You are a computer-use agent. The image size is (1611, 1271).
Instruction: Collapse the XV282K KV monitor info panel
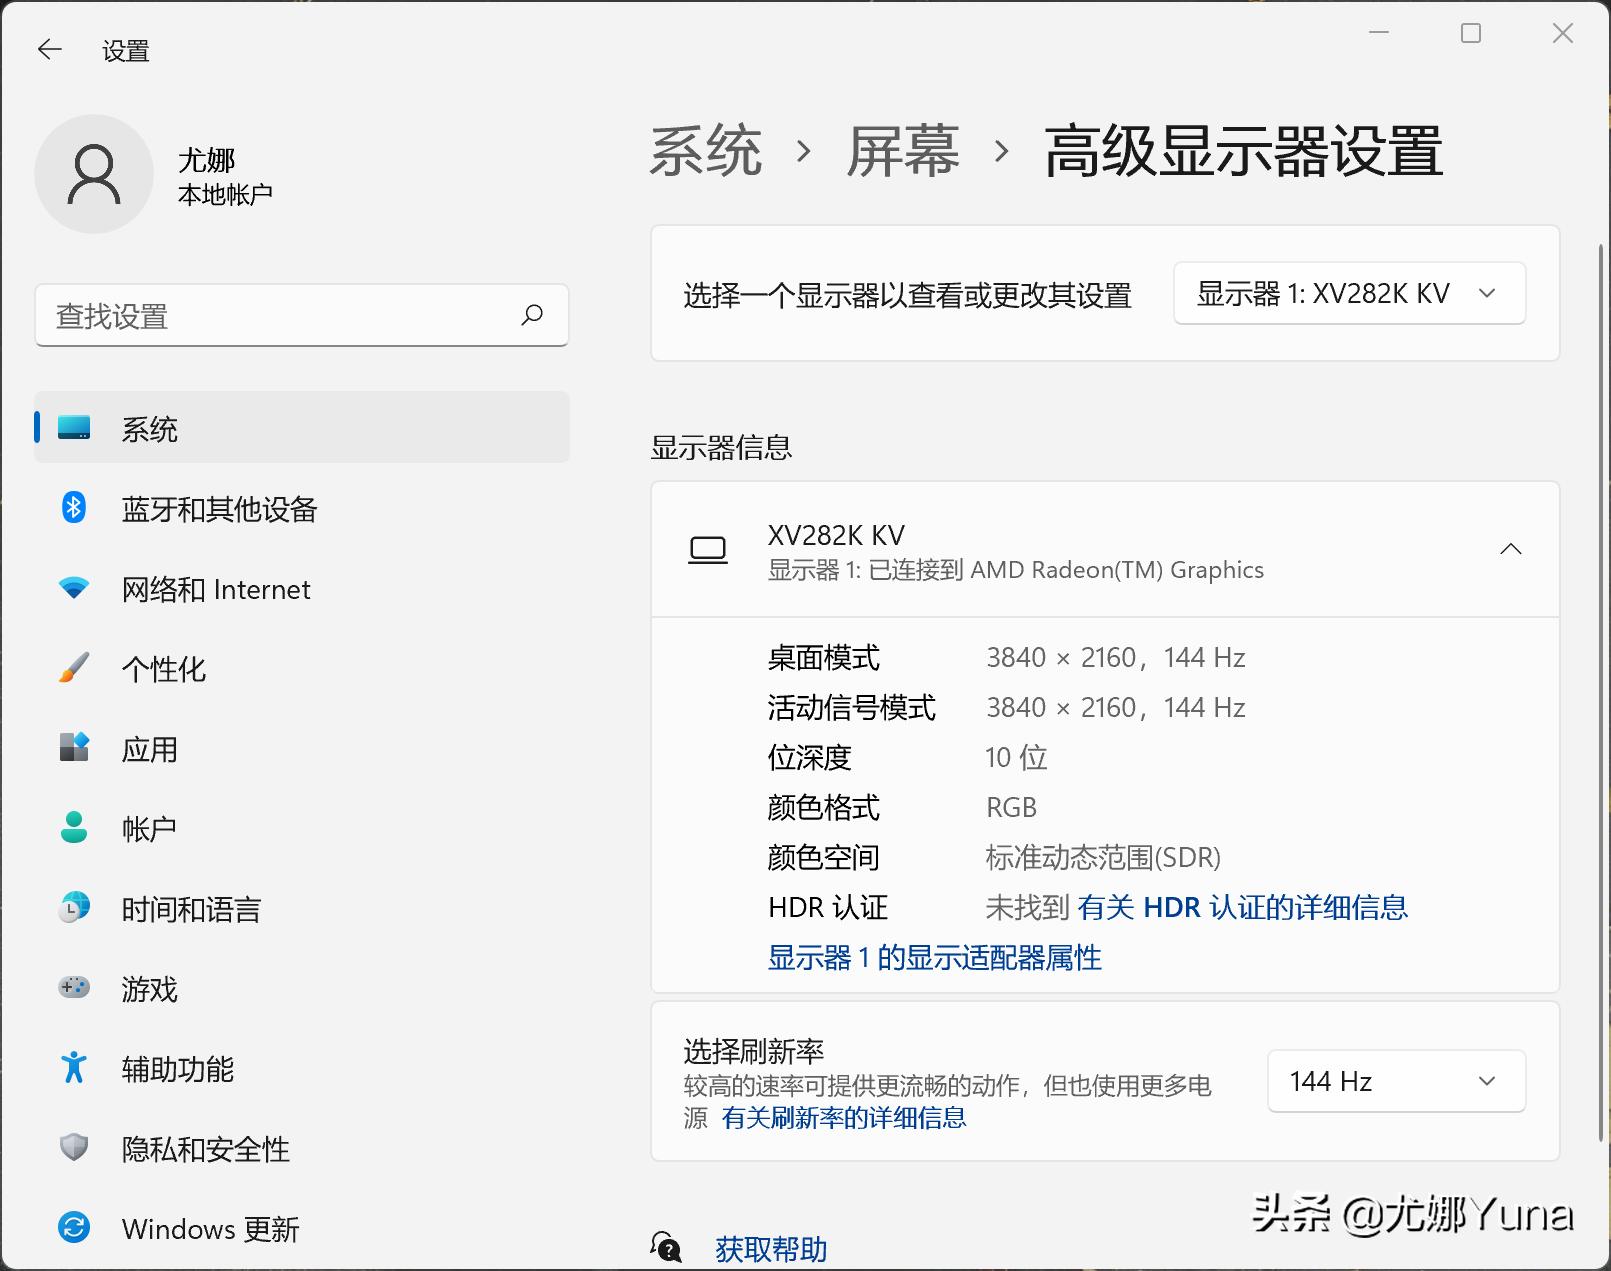(1511, 549)
